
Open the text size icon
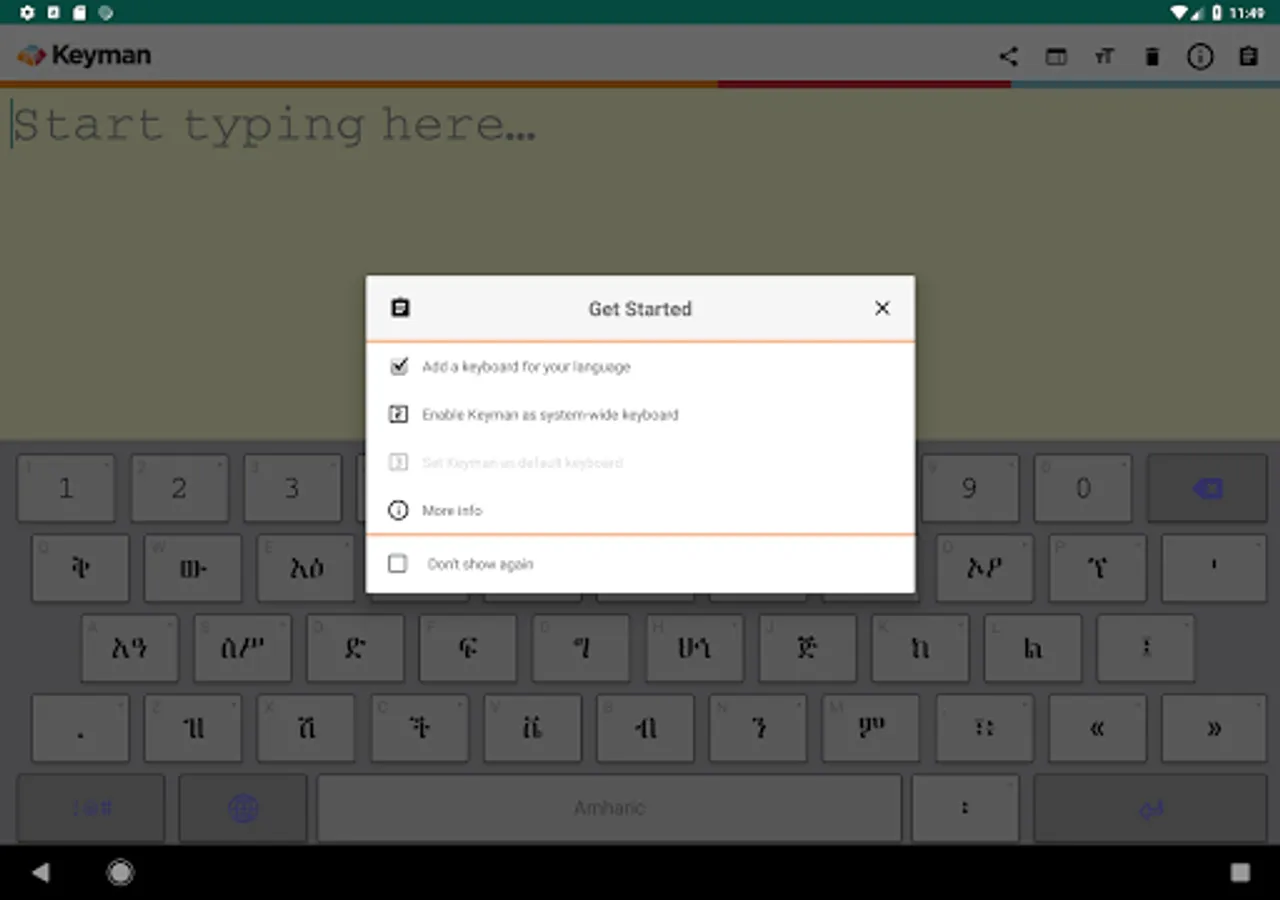click(x=1104, y=57)
